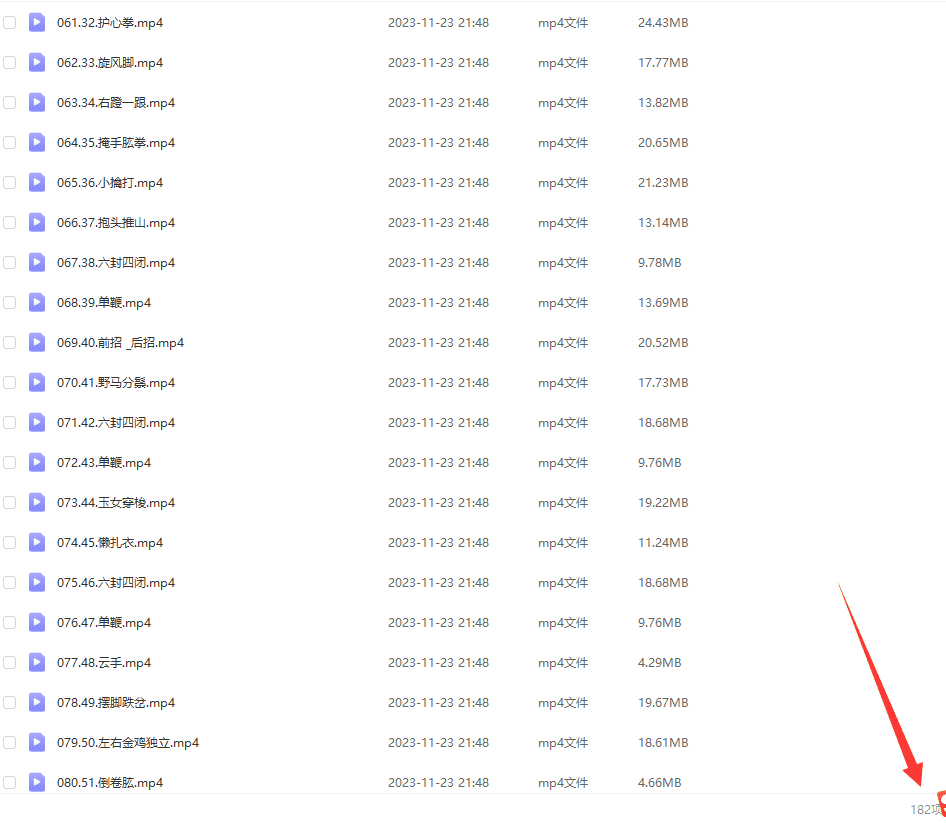
Task: Tick the checkbox for 062.33.旋风脚.mp4
Action: coord(10,62)
